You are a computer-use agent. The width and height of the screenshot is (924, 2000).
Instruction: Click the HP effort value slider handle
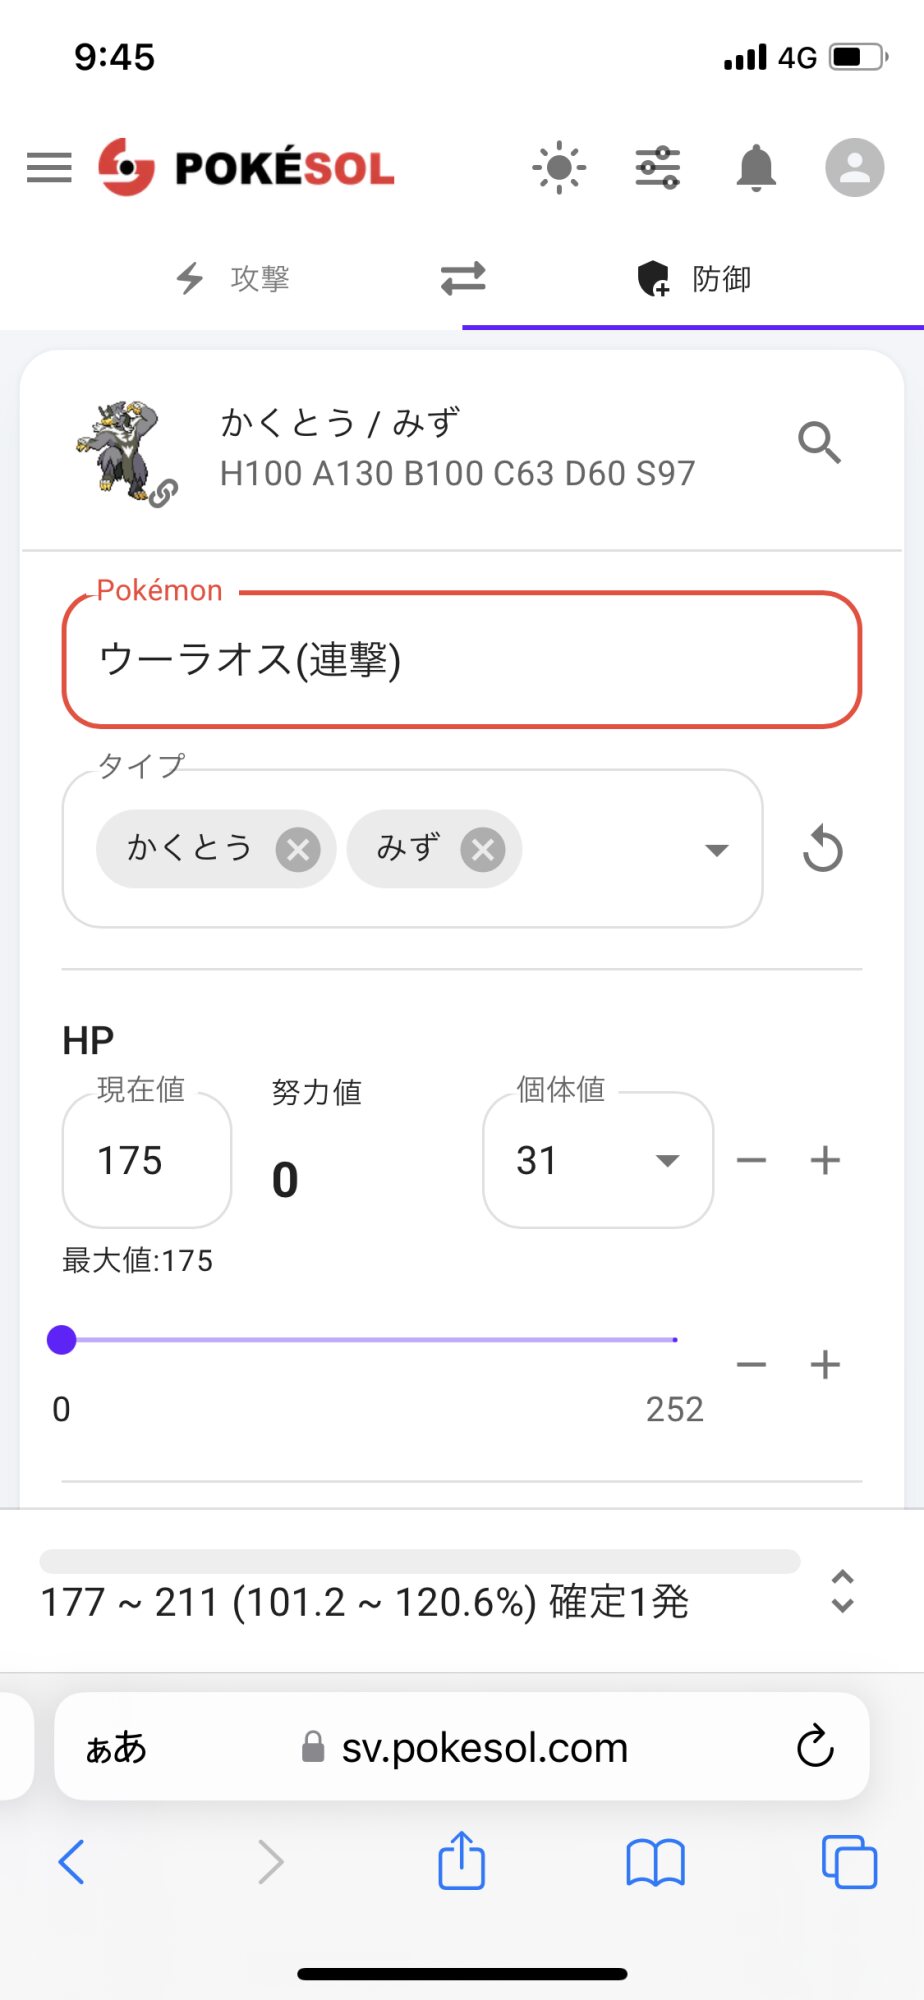pos(62,1340)
